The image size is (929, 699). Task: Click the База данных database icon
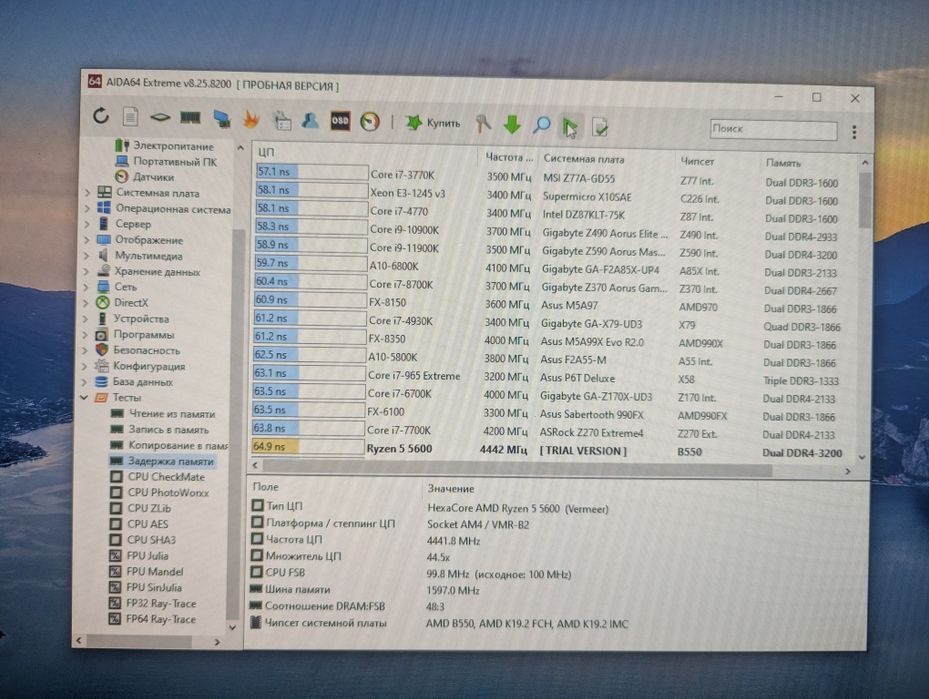point(101,381)
